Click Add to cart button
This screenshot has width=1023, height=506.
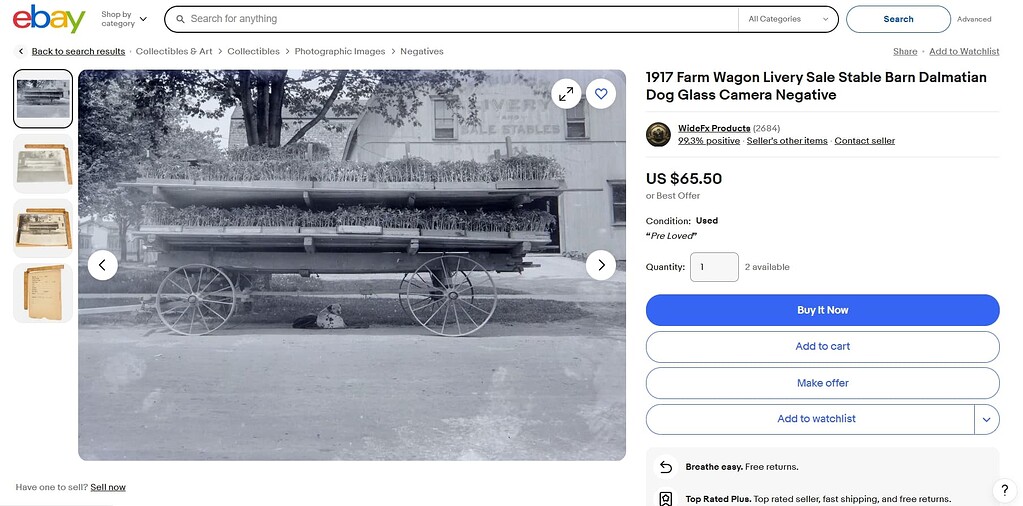click(822, 346)
